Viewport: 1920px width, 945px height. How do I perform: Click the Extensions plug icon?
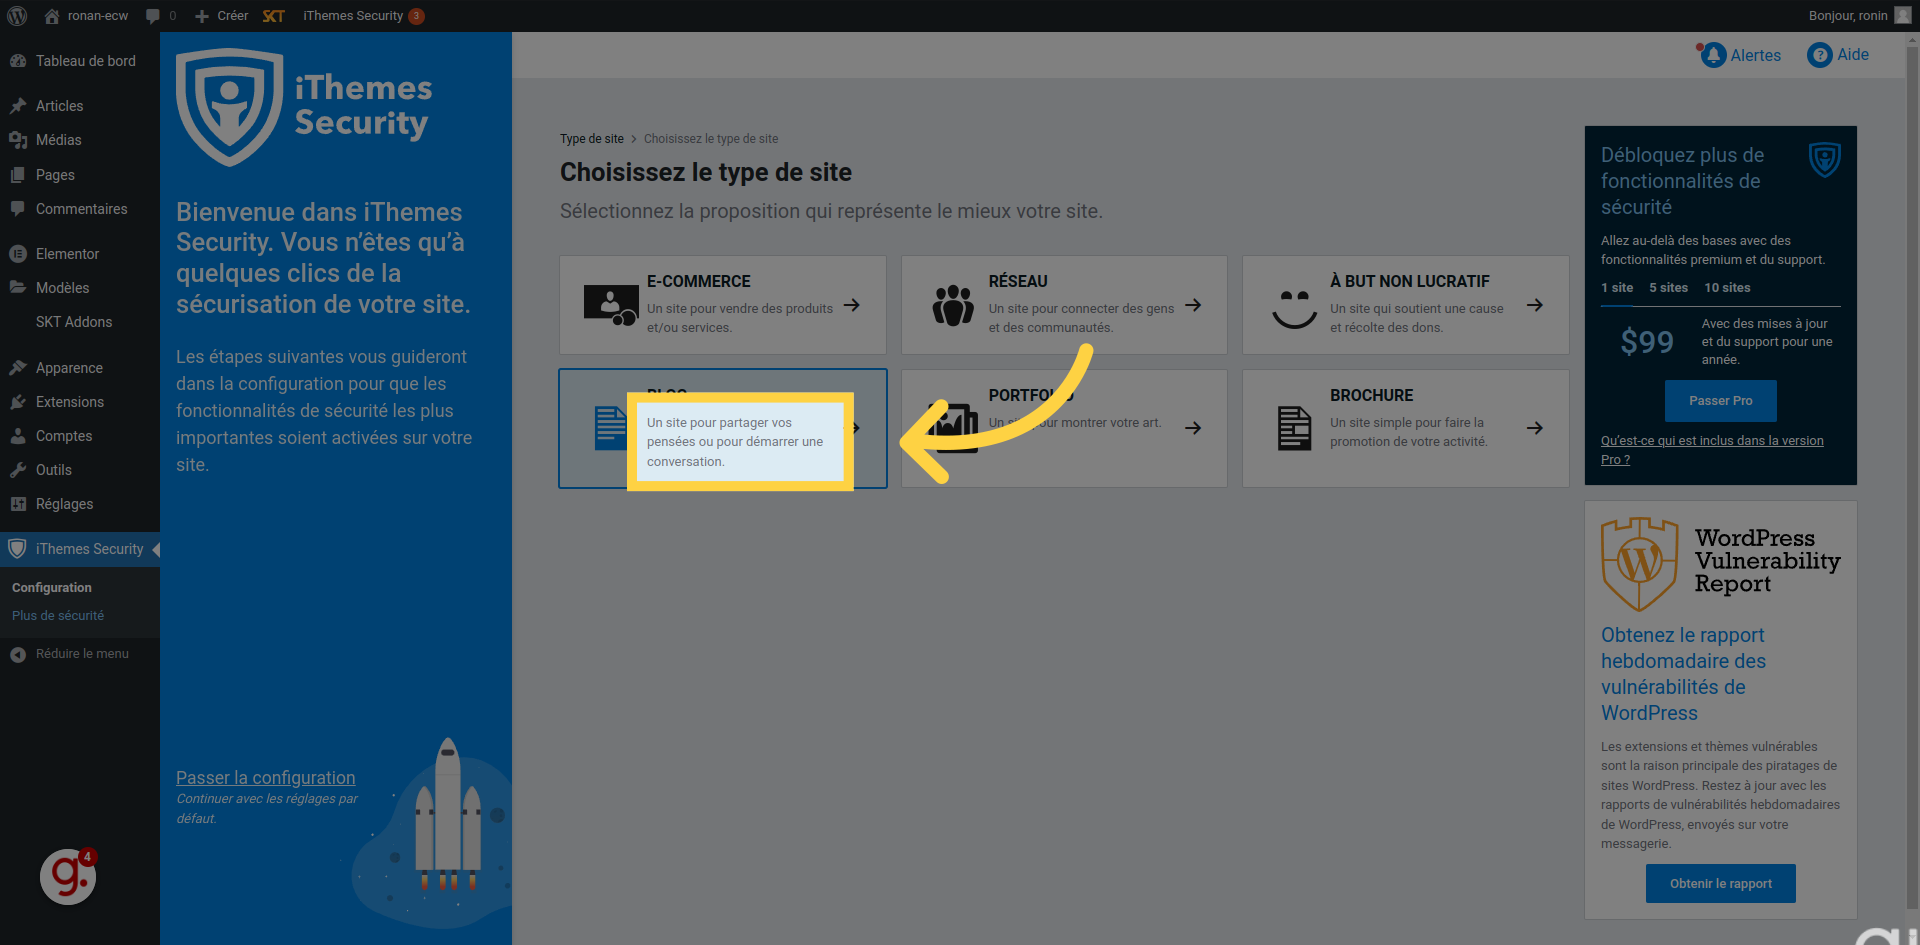[x=18, y=402]
